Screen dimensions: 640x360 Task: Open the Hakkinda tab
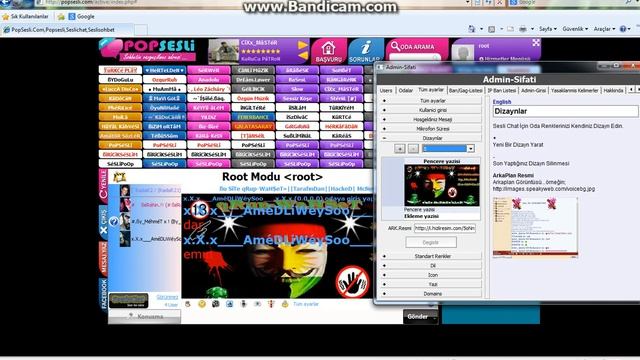(x=613, y=90)
